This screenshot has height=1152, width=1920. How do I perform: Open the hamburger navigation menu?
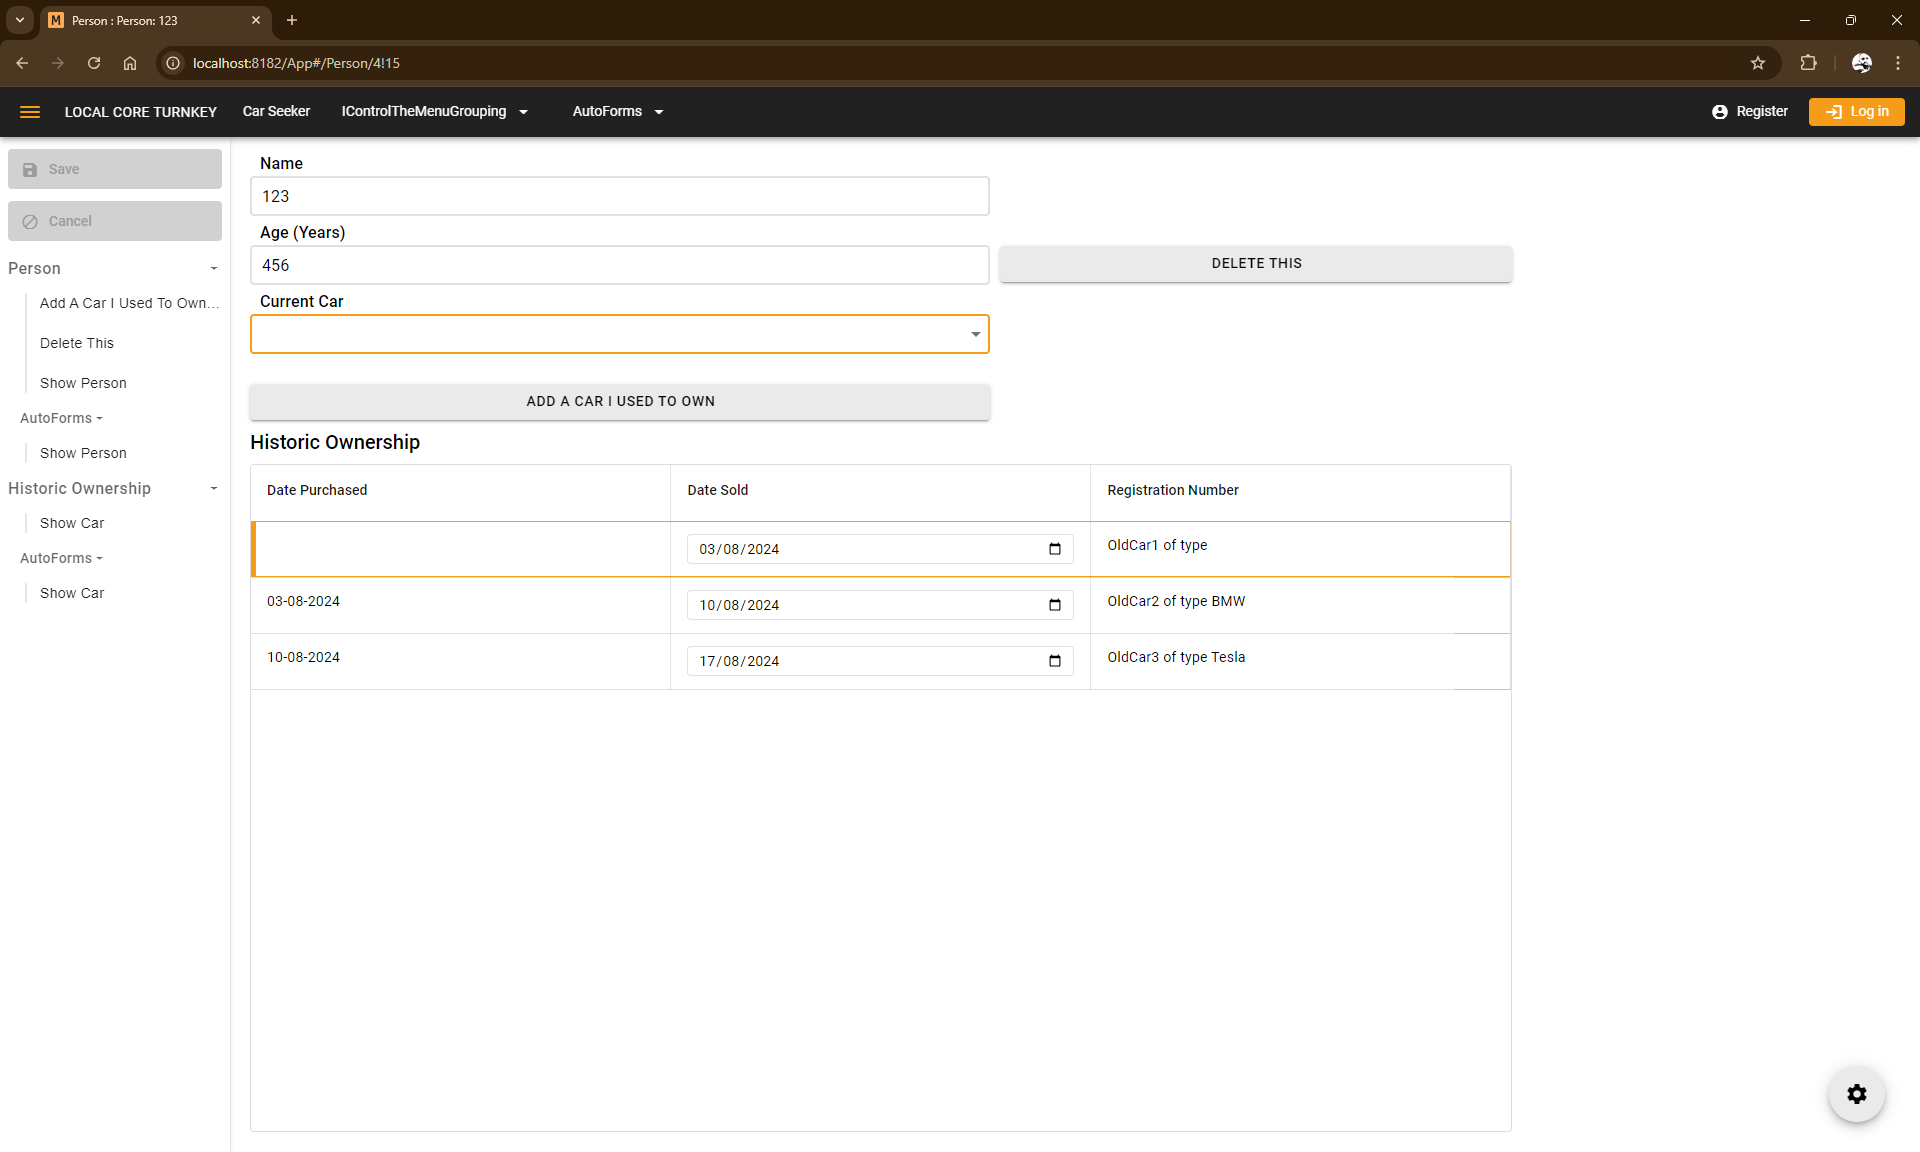click(x=30, y=112)
